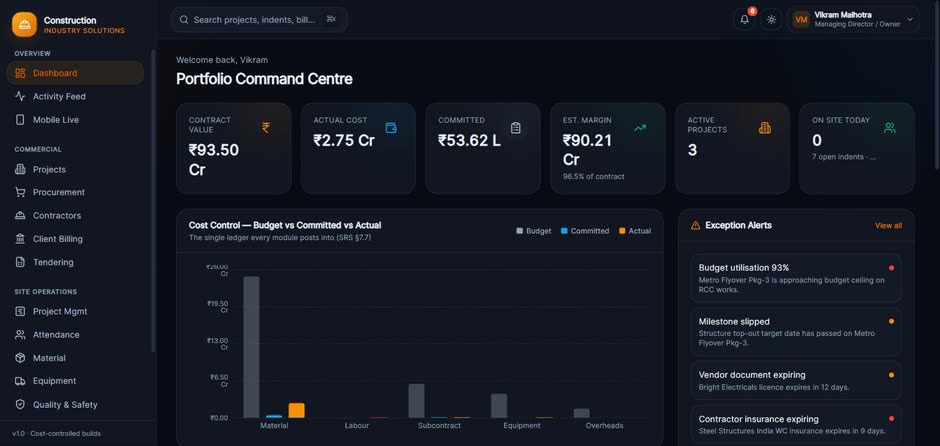Click the Contractors hard hat icon
Image resolution: width=940 pixels, height=446 pixels.
pyautogui.click(x=20, y=216)
